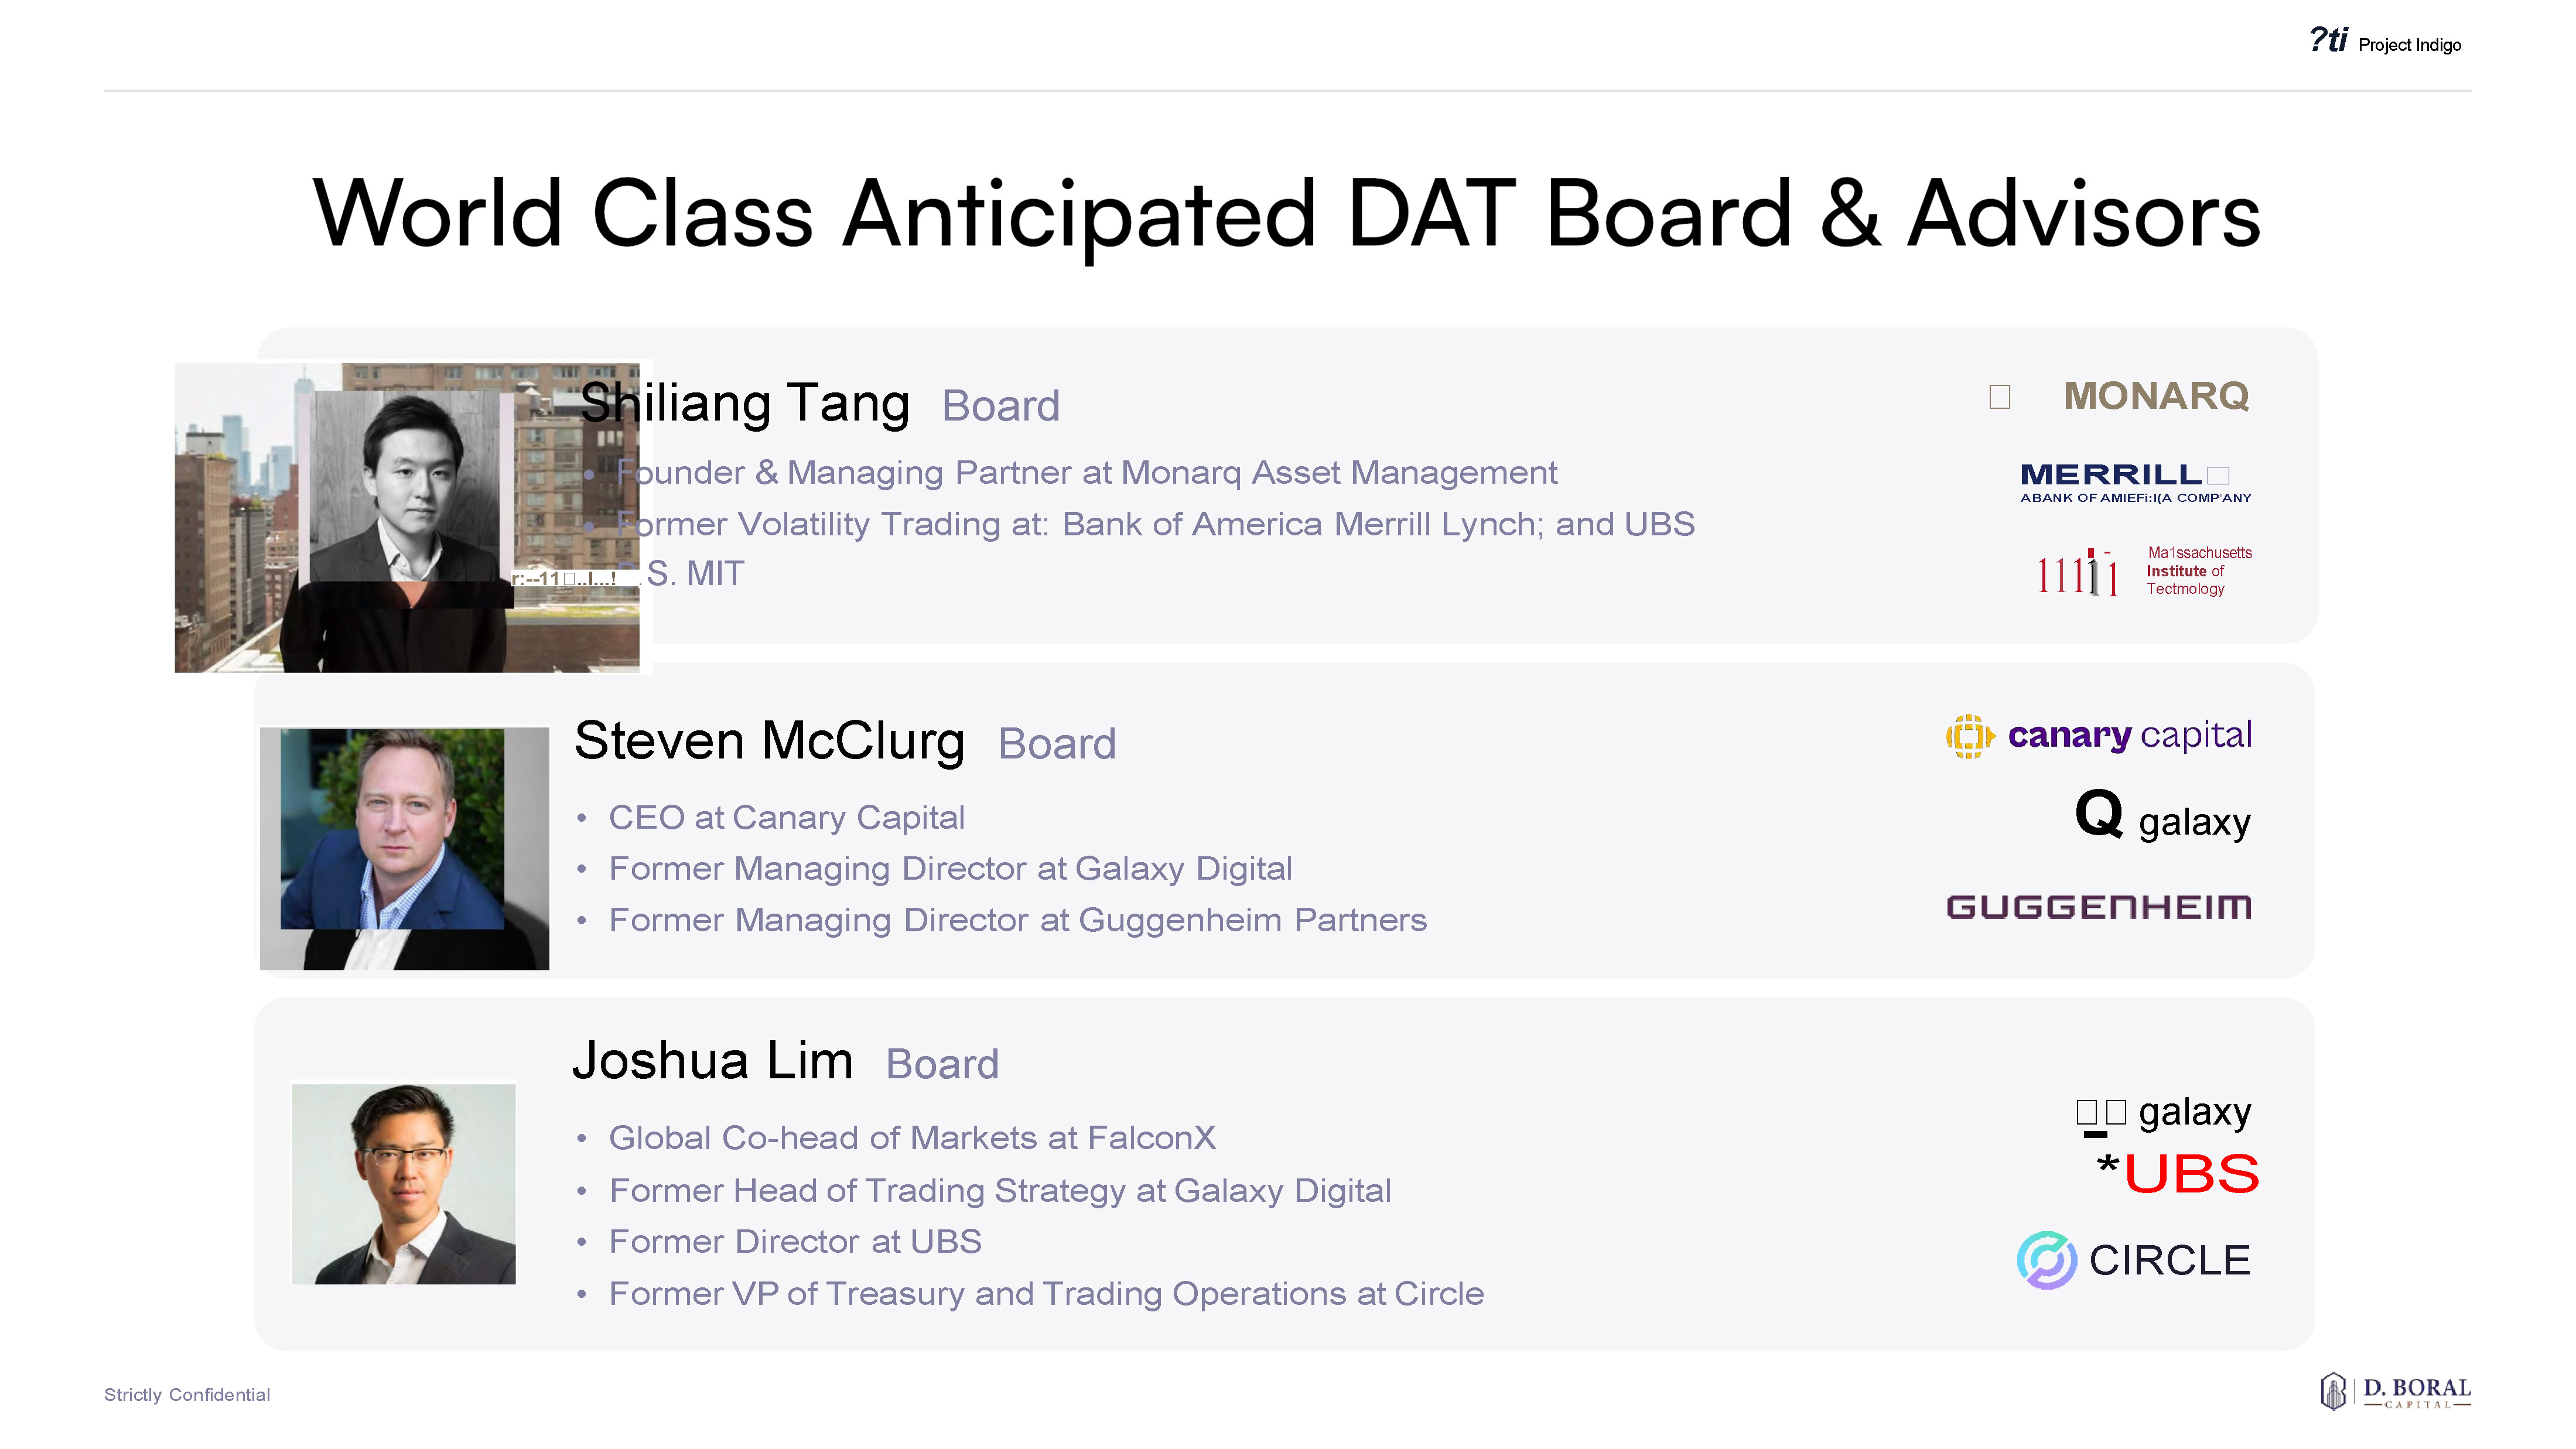The image size is (2576, 1449).
Task: Click the Guggenheim logo
Action: (2098, 907)
